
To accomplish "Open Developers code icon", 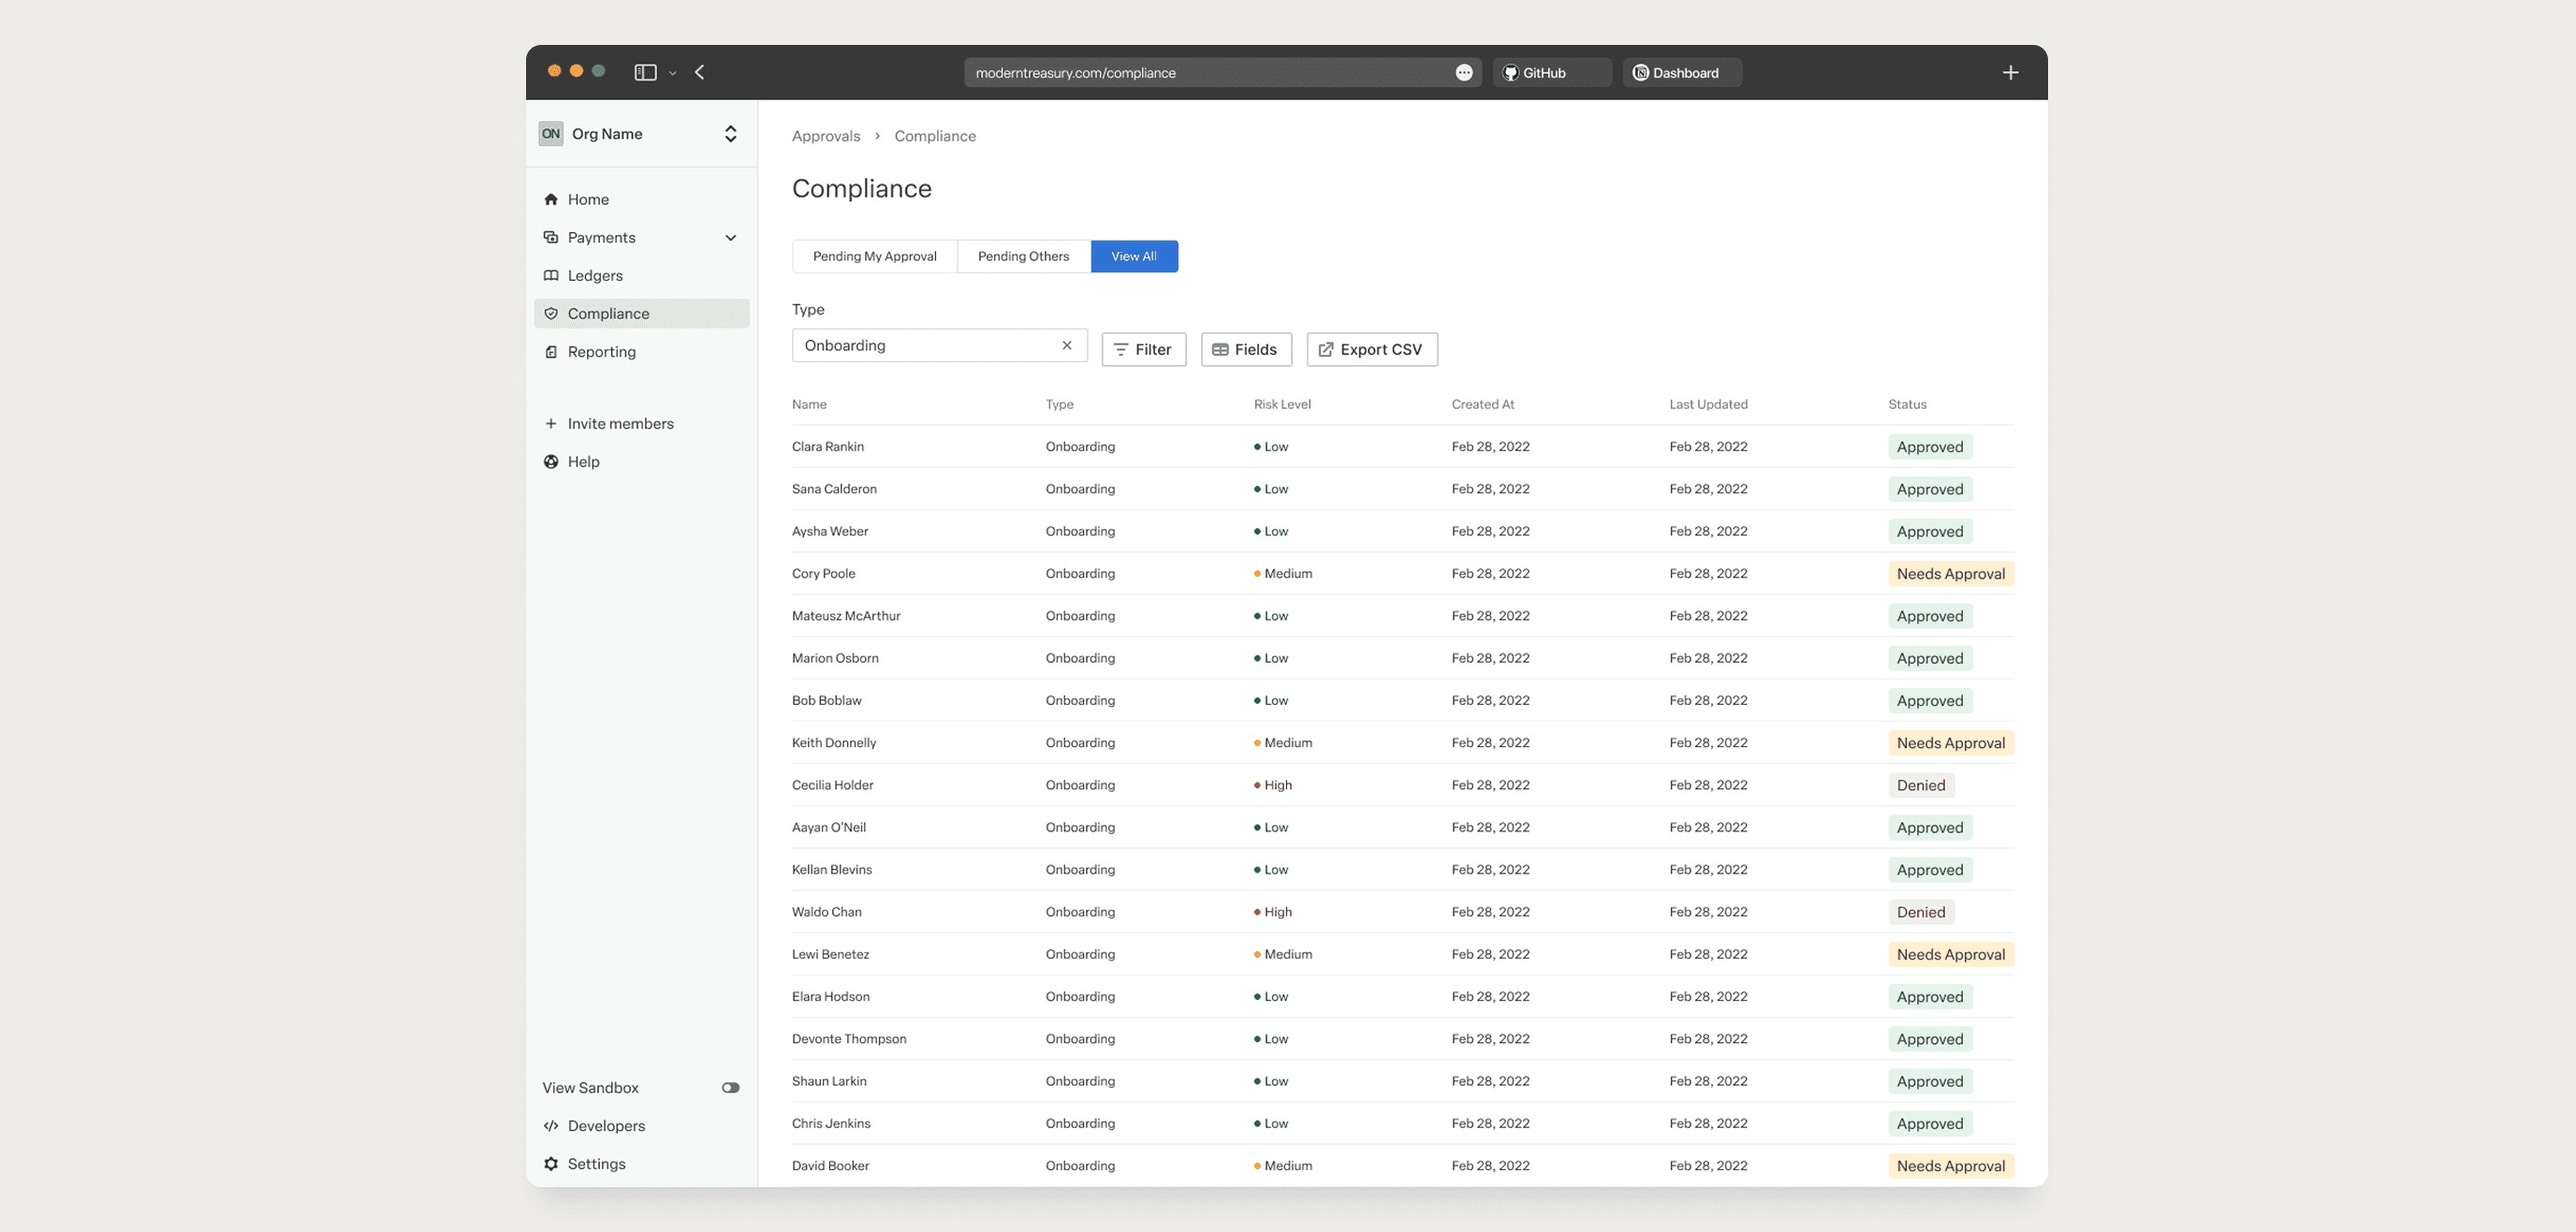I will (x=551, y=1126).
